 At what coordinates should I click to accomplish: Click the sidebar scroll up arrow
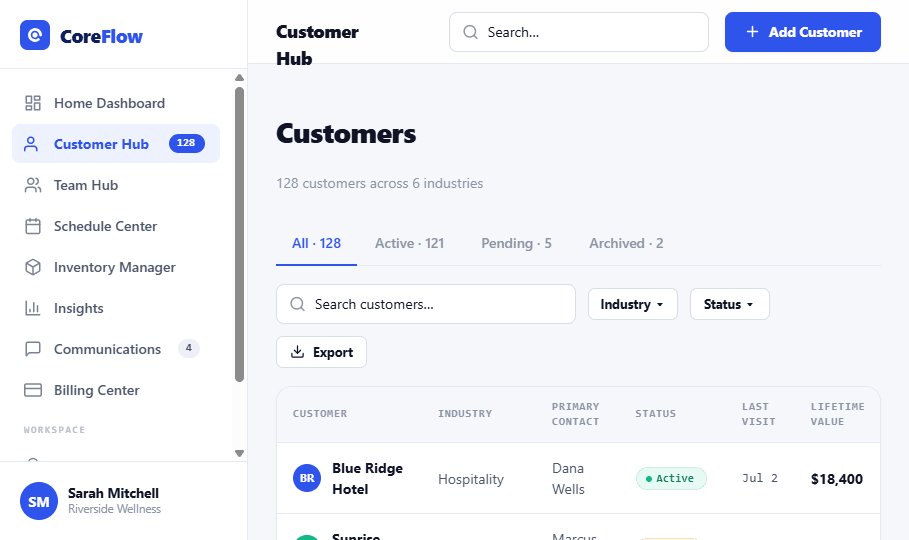point(239,78)
